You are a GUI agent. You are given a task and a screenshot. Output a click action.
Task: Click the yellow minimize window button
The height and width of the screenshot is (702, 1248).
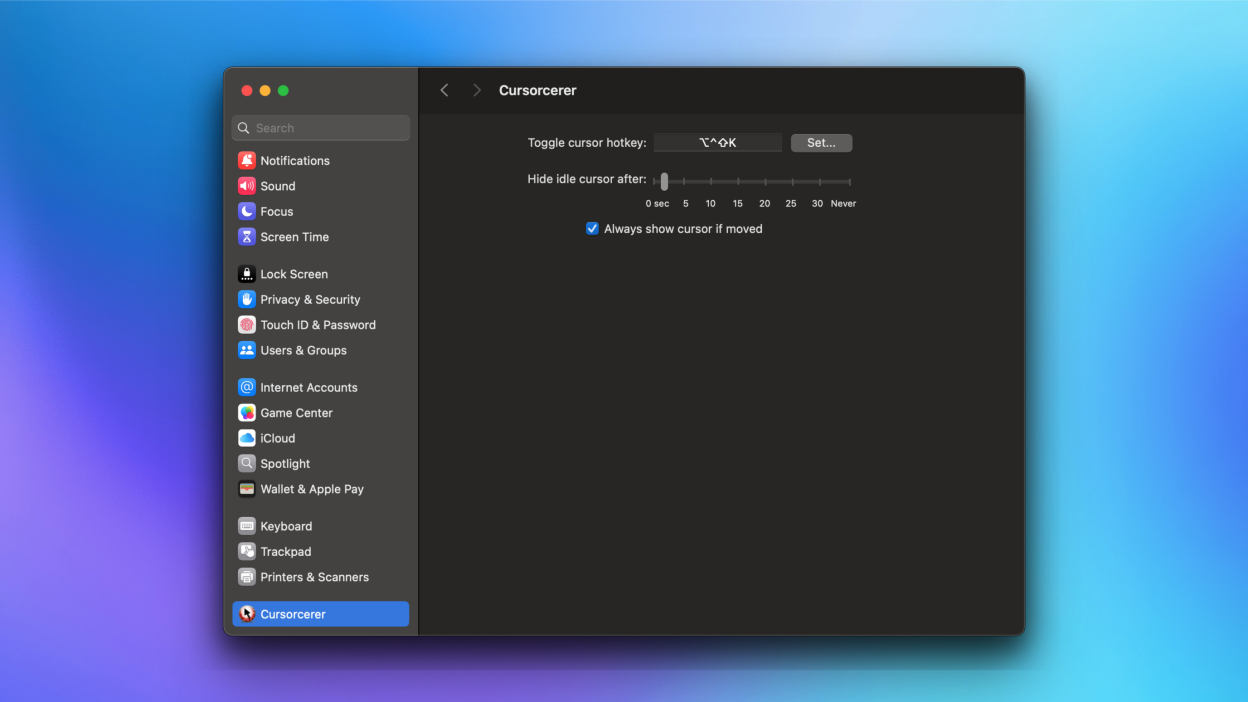click(x=265, y=91)
